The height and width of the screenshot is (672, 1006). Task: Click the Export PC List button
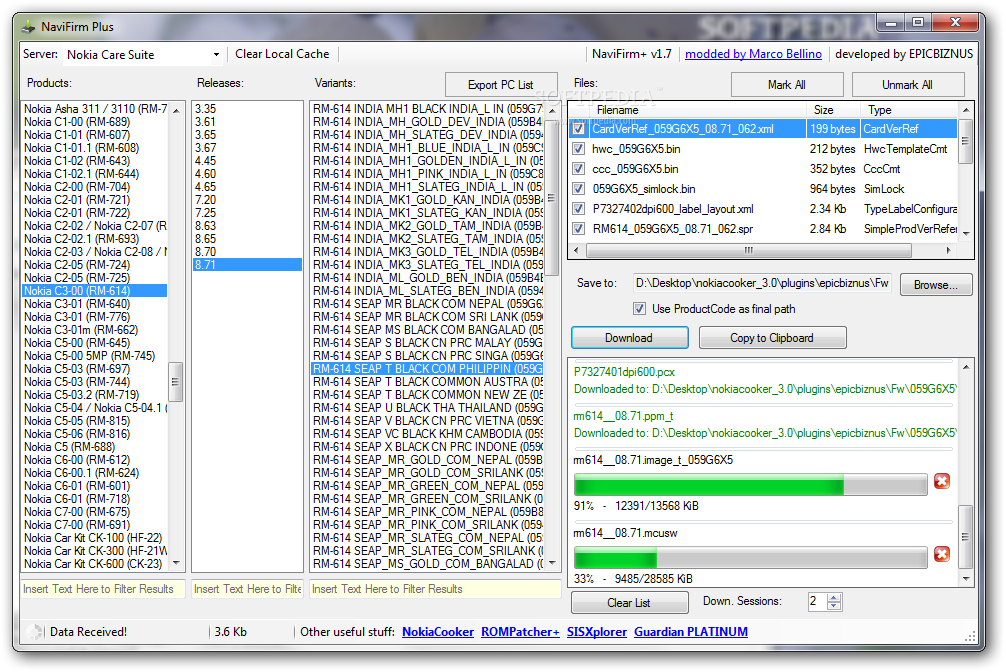[500, 85]
